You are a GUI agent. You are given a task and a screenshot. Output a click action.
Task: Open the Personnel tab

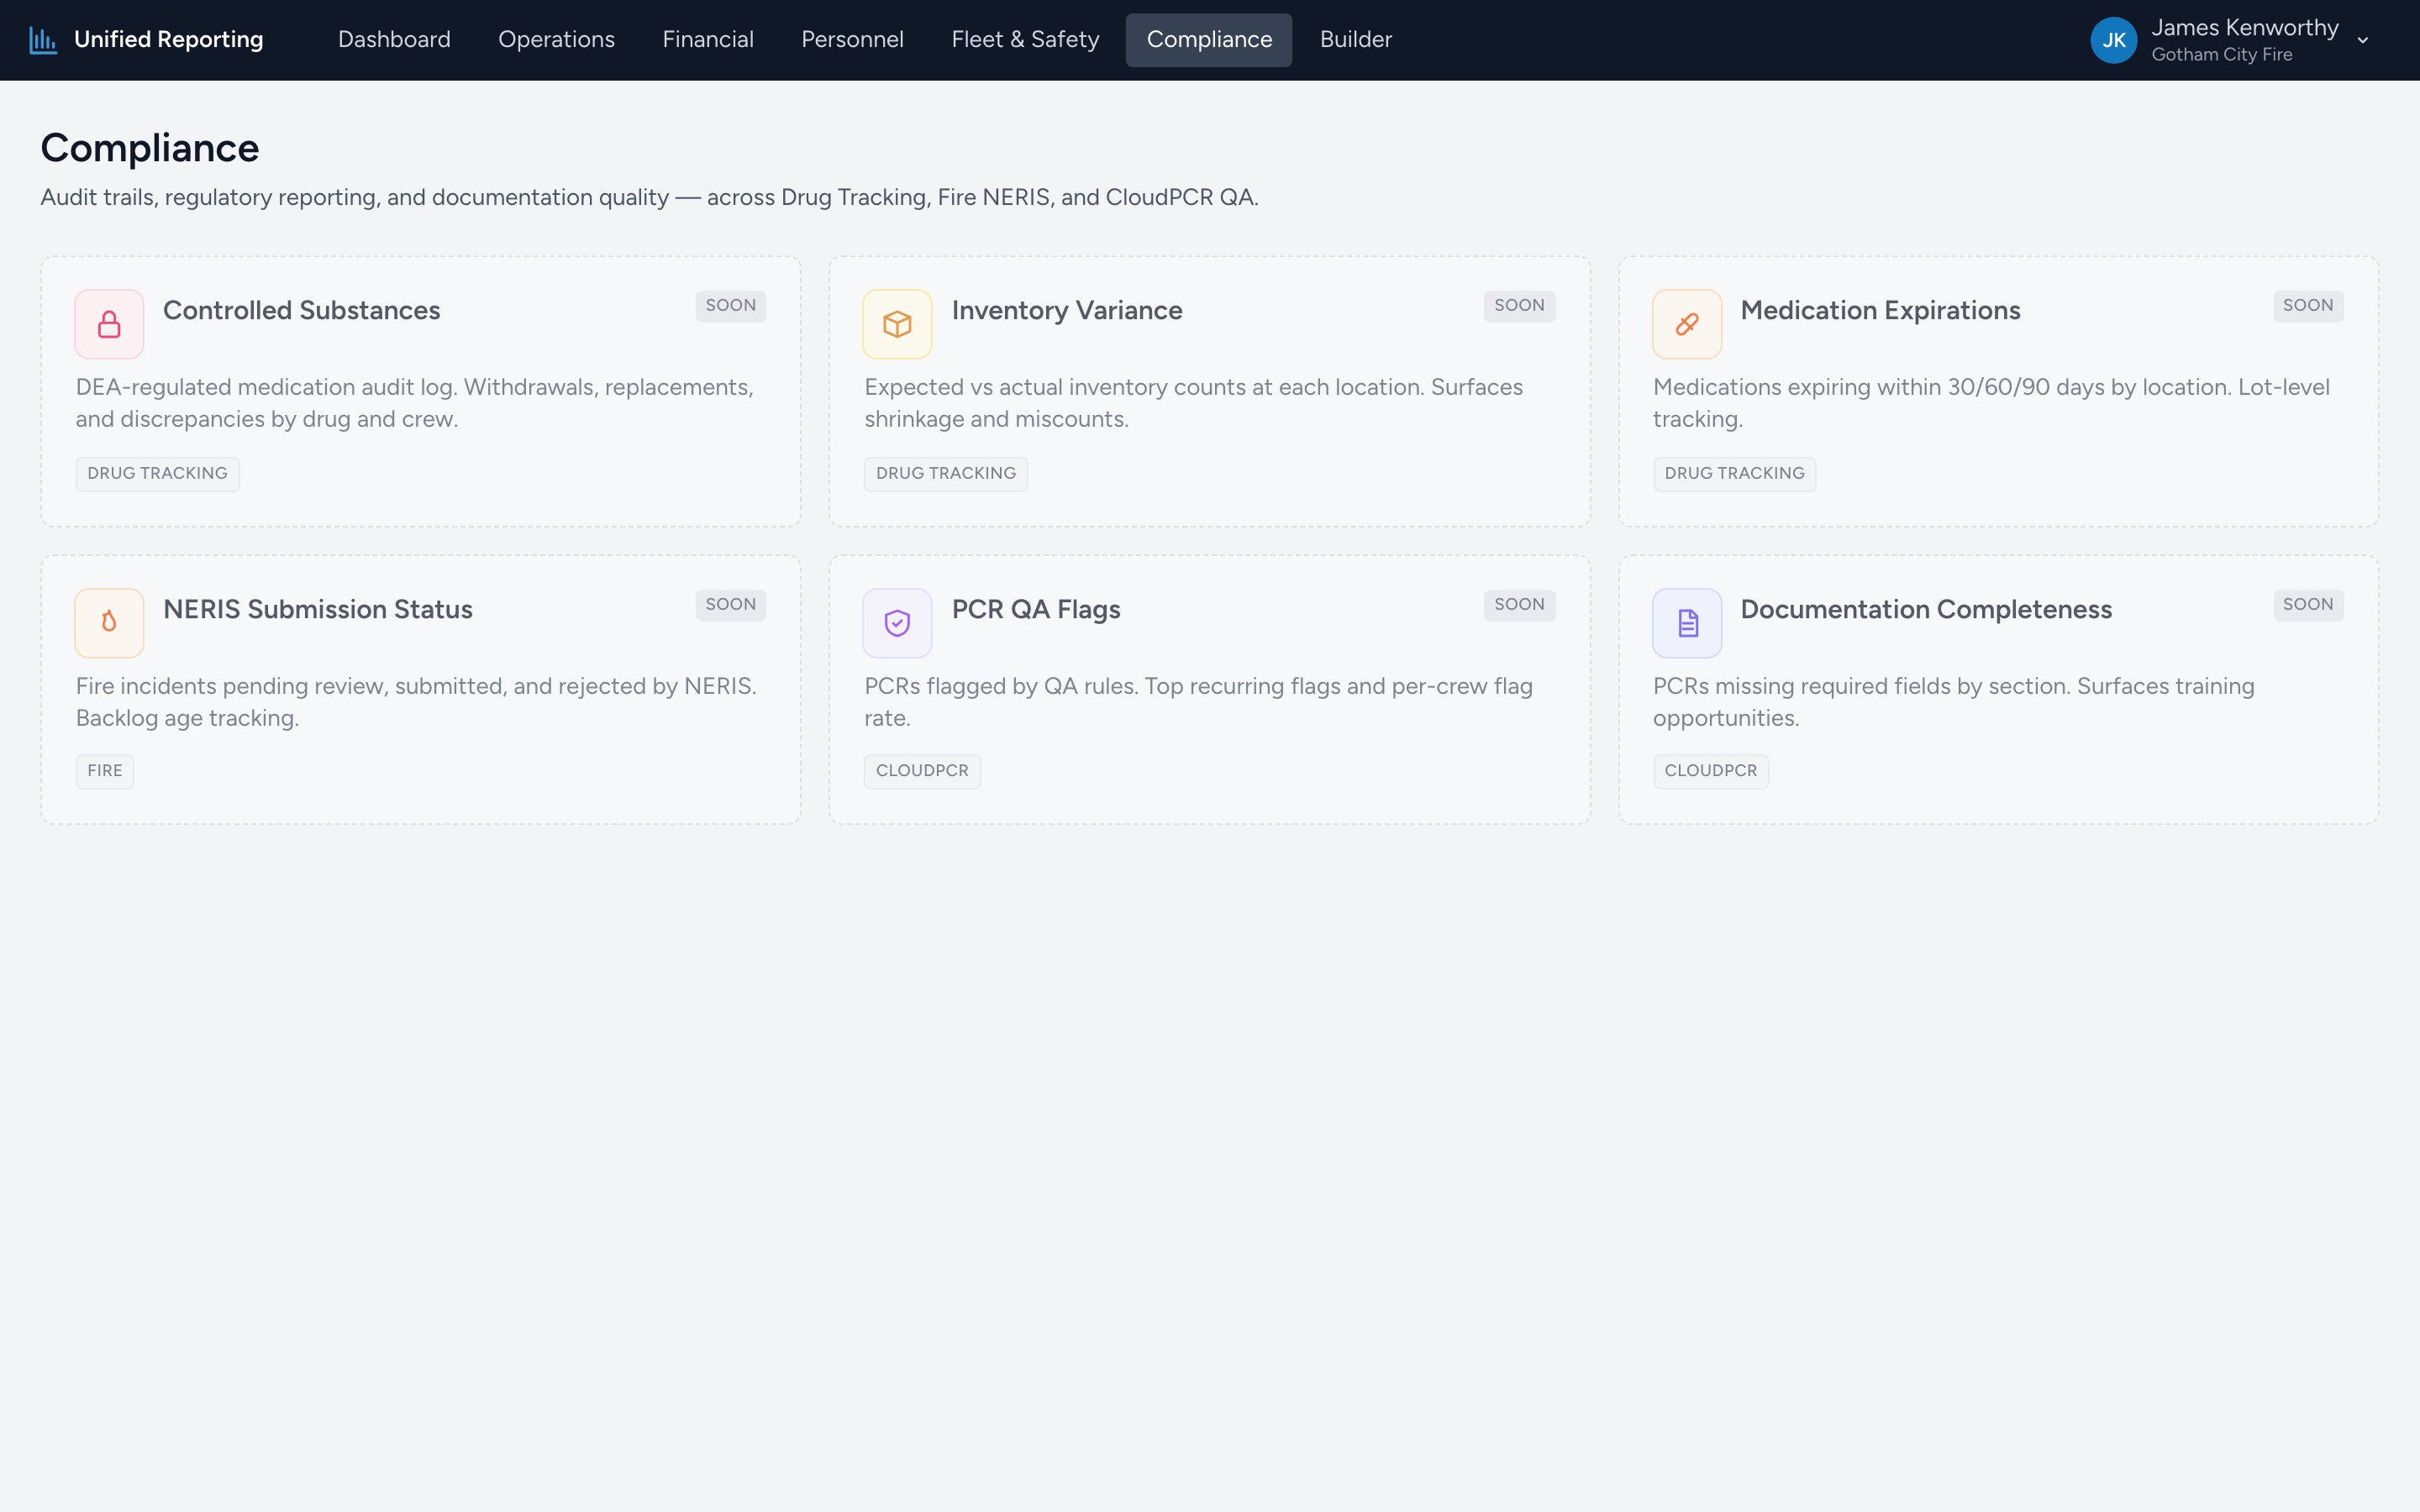[x=852, y=40]
